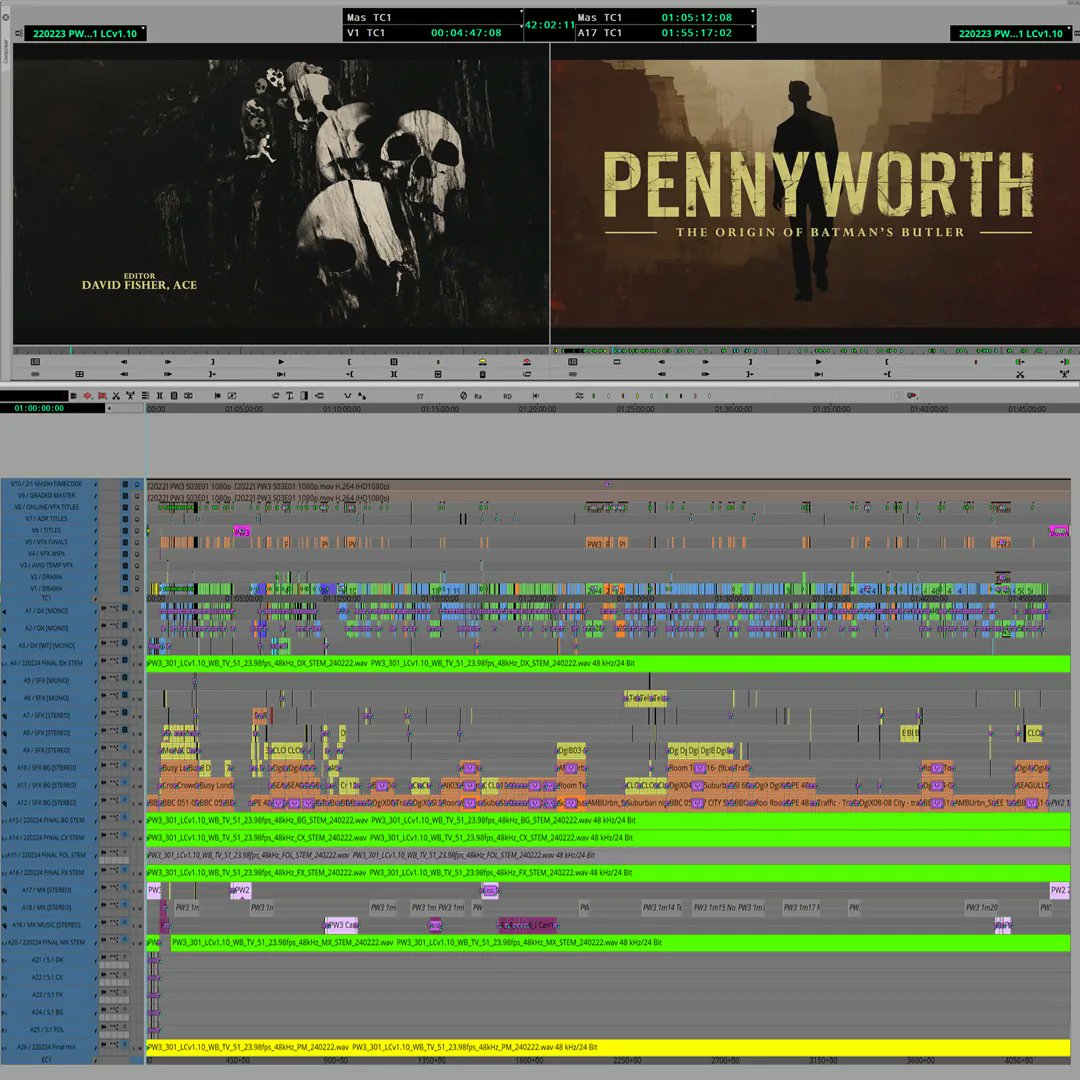Open timeline fast menu hamburger
The image size is (1080, 1080).
[x=73, y=395]
